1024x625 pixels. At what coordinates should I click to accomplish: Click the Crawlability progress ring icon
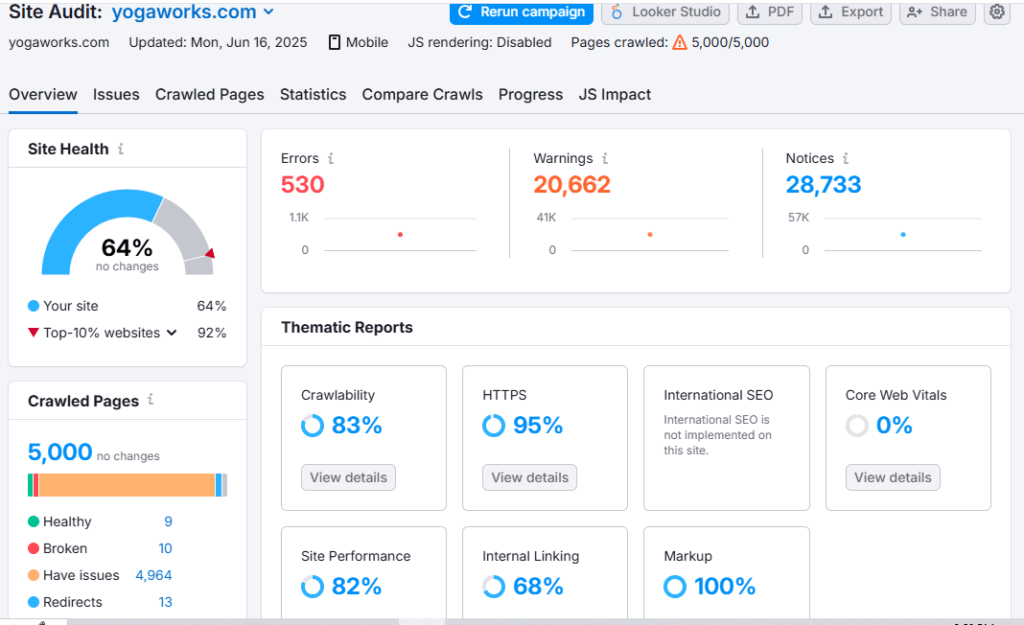tap(312, 426)
